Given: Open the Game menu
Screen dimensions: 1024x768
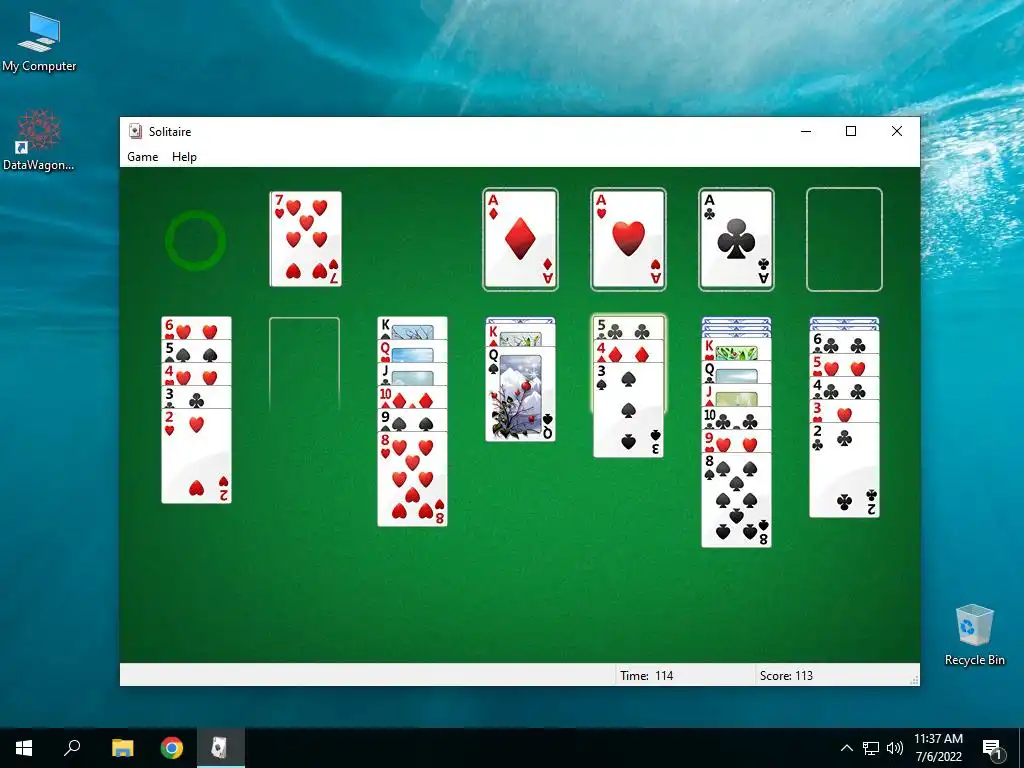Looking at the screenshot, I should point(142,157).
